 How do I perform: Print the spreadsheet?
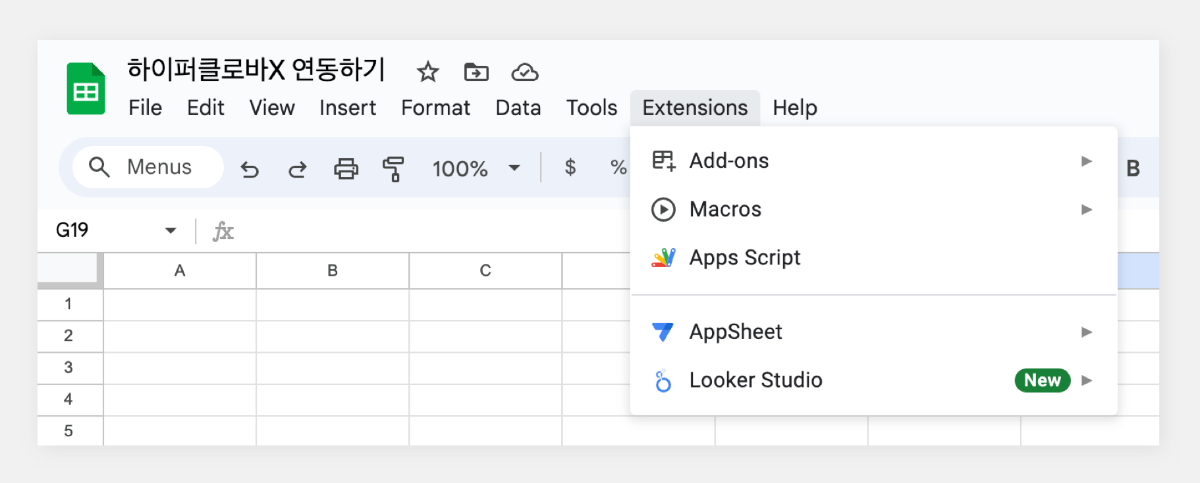(x=346, y=169)
